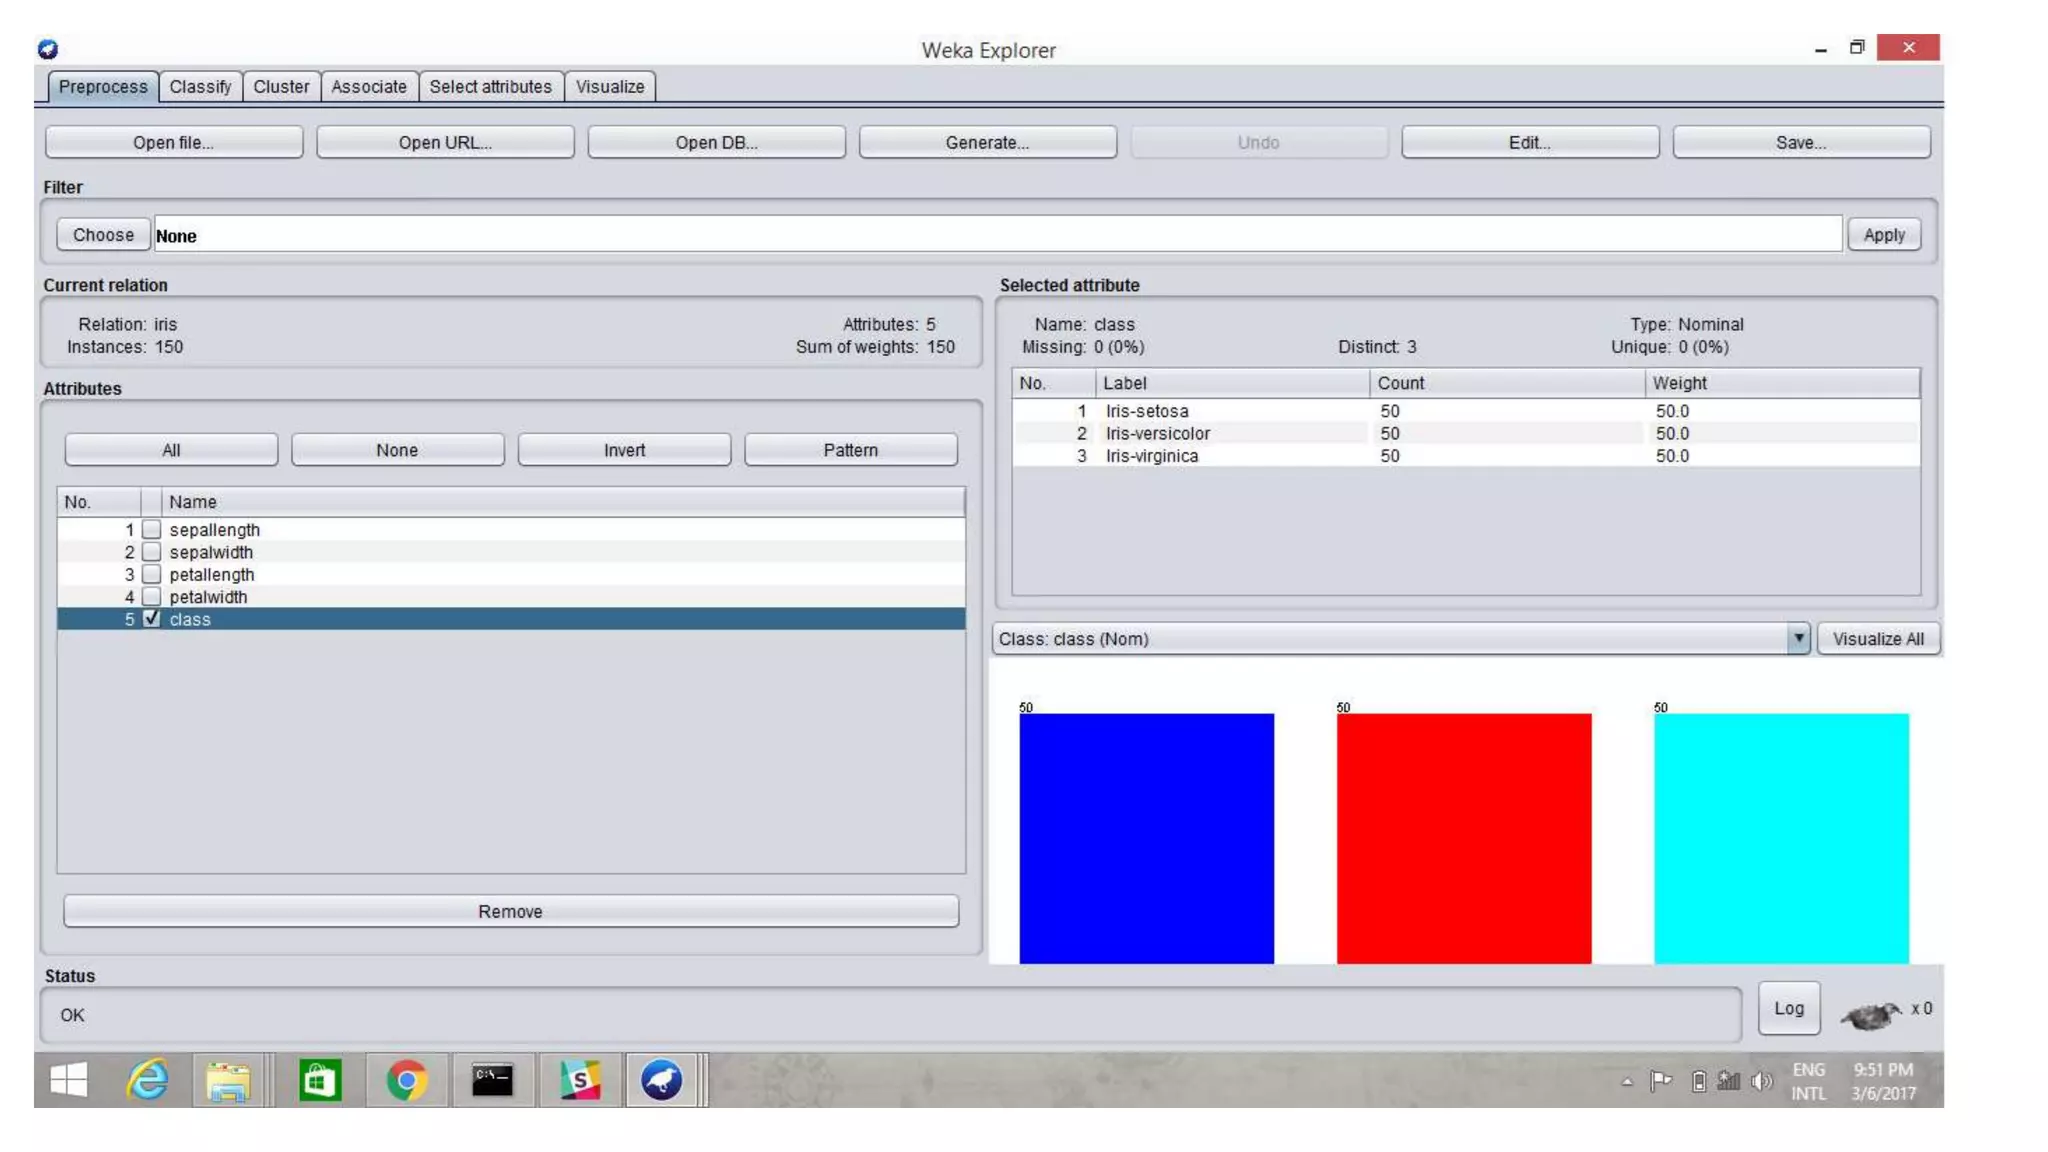Open the Visualize tab

pyautogui.click(x=610, y=87)
